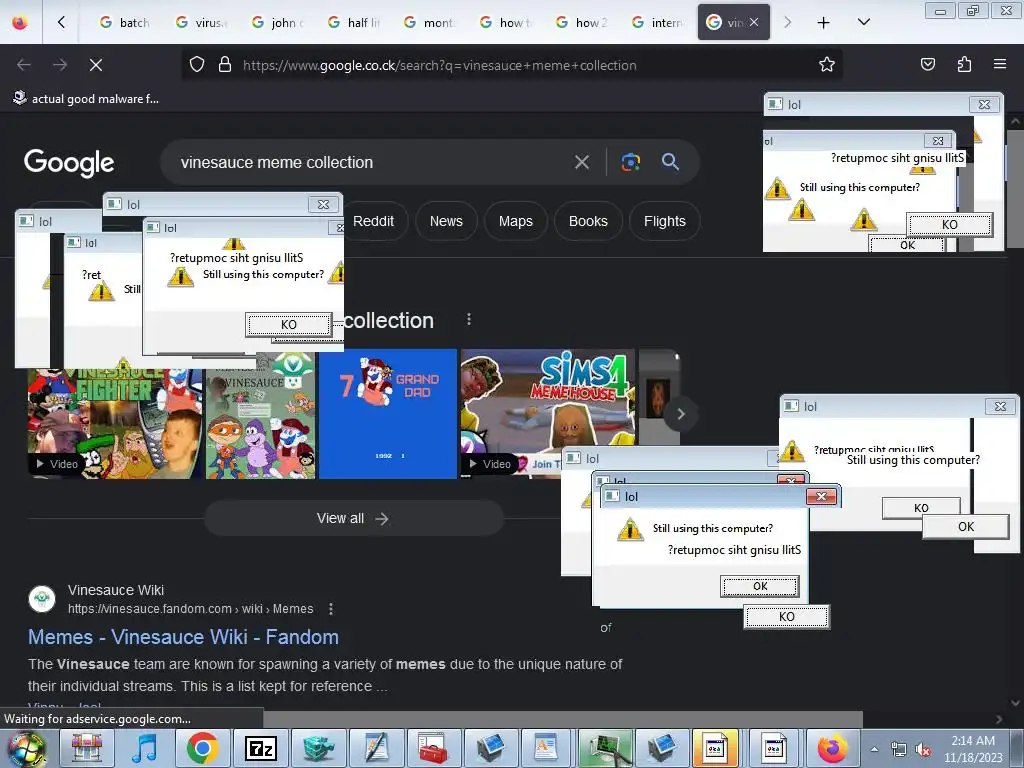Open Grand Dad 7 thumbnail
1024x768 pixels.
[x=387, y=414]
